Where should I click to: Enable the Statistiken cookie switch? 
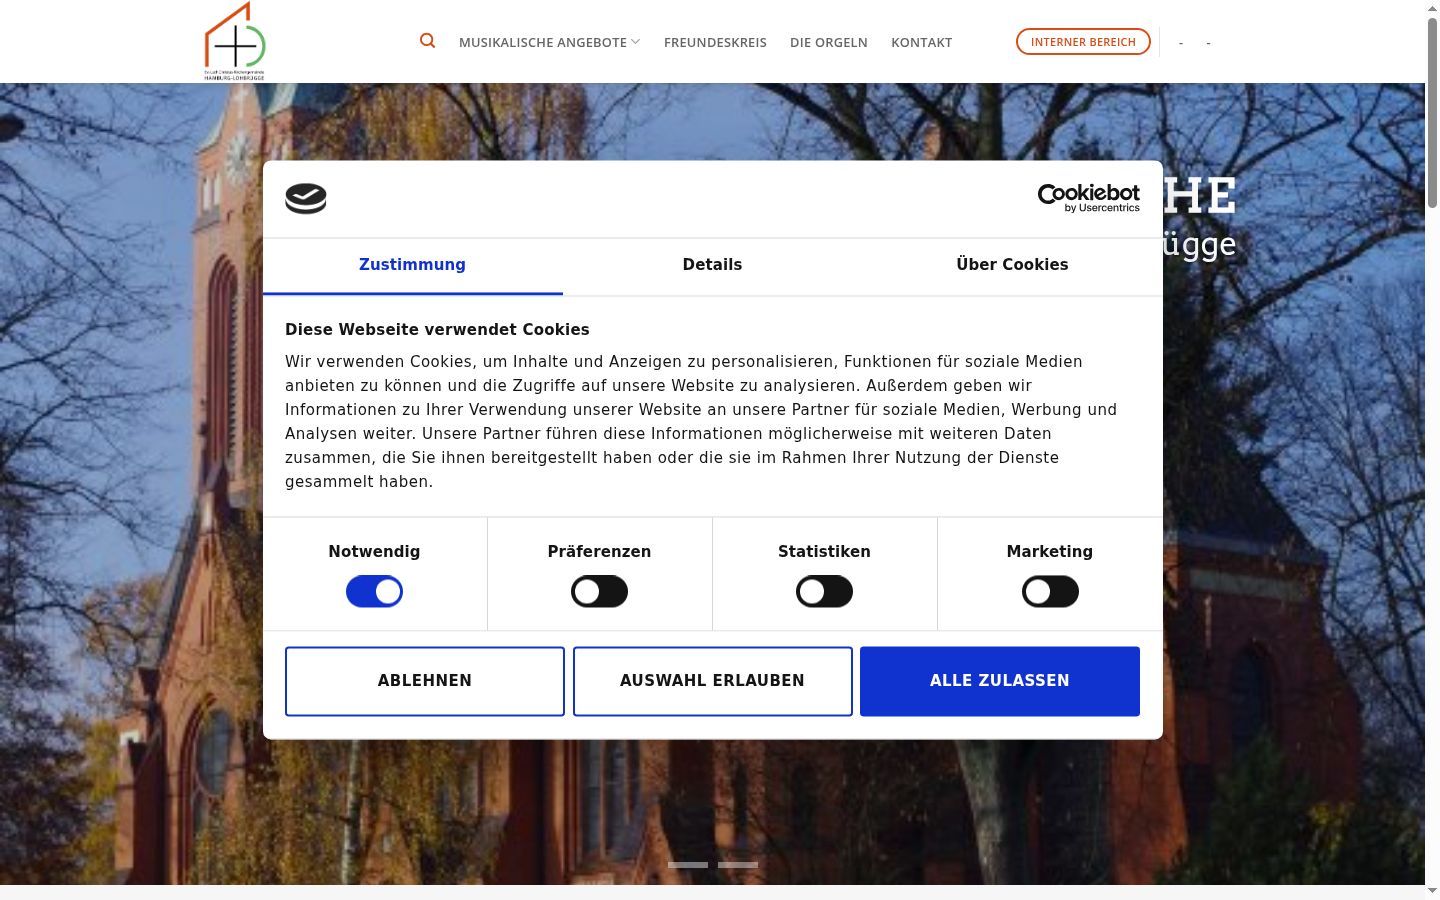(x=824, y=592)
